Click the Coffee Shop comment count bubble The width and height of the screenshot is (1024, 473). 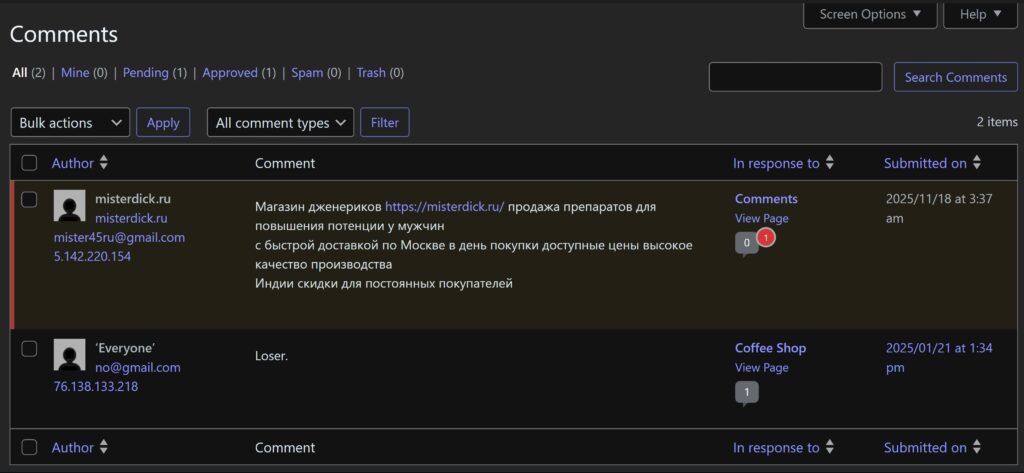pos(746,393)
